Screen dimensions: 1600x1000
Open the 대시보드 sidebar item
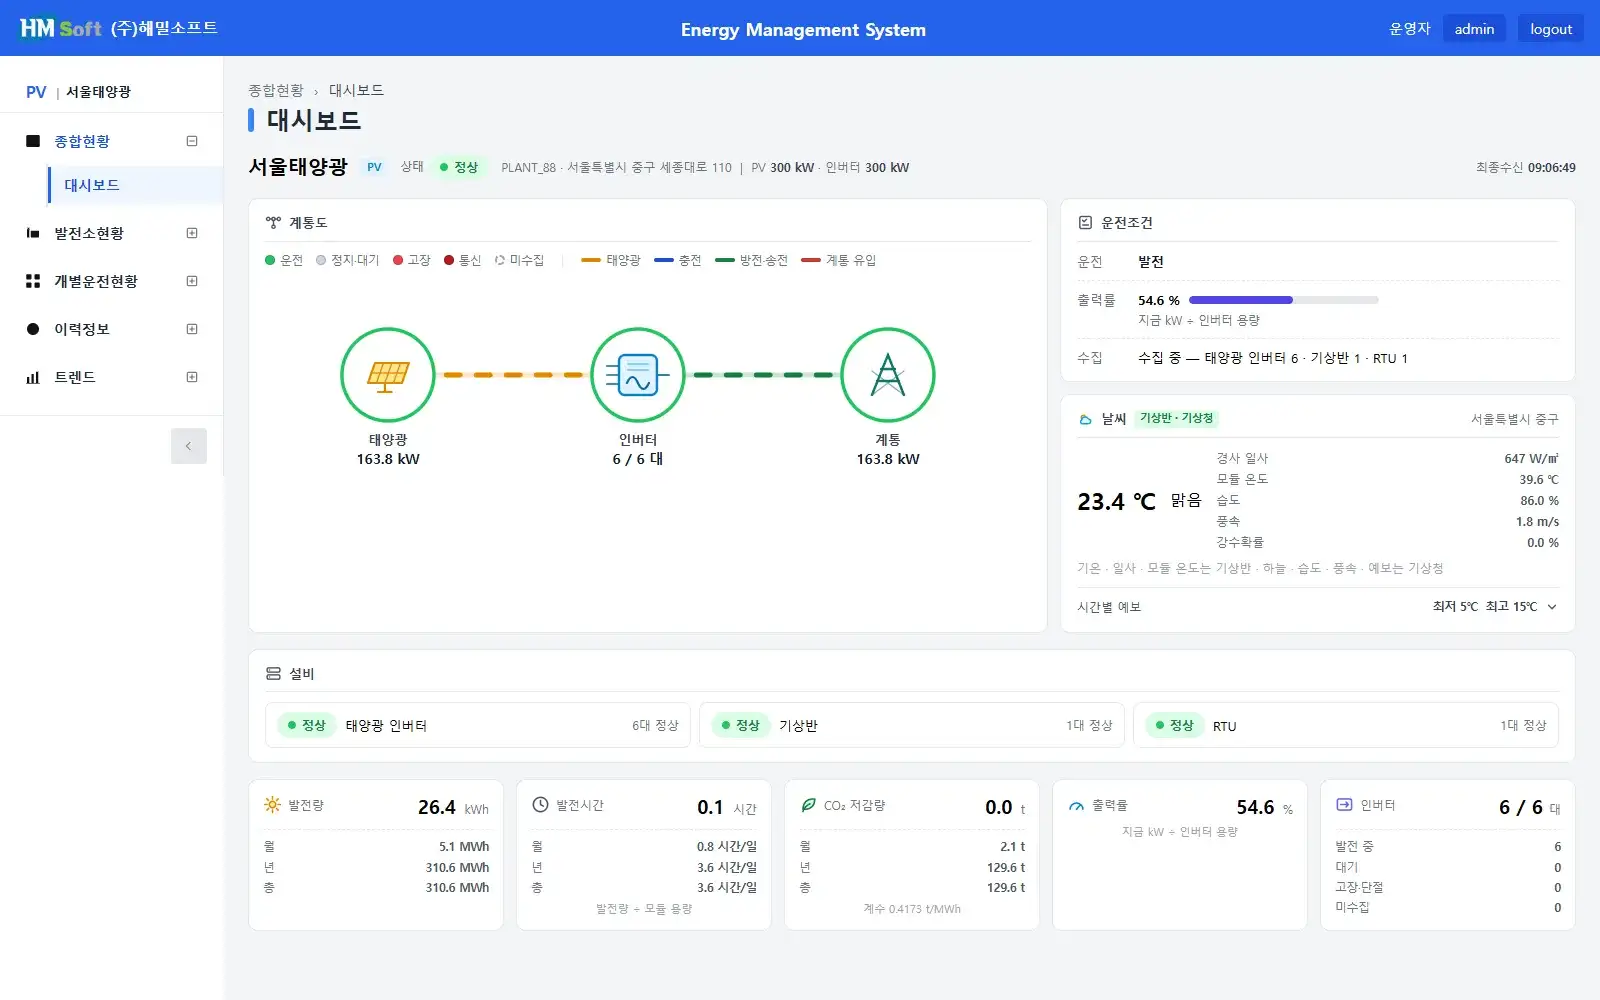click(x=135, y=185)
